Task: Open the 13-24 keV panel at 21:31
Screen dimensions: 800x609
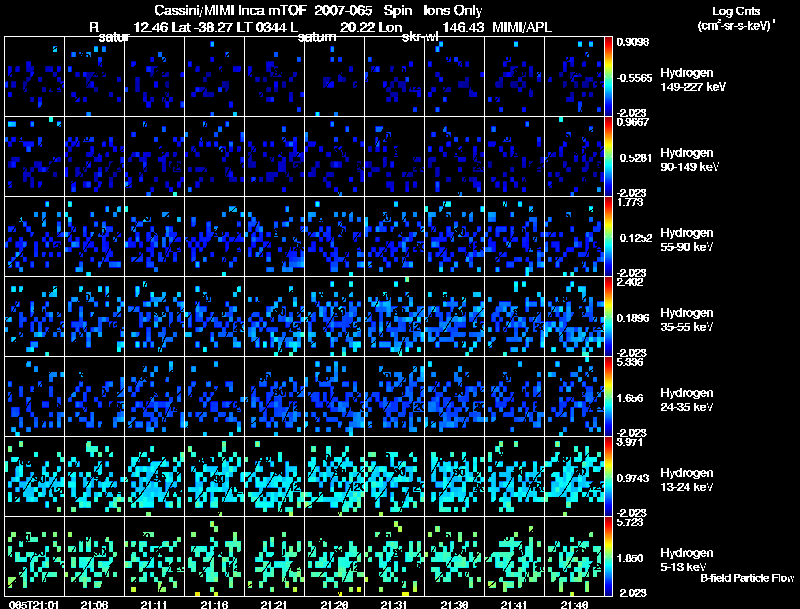Action: [x=394, y=477]
